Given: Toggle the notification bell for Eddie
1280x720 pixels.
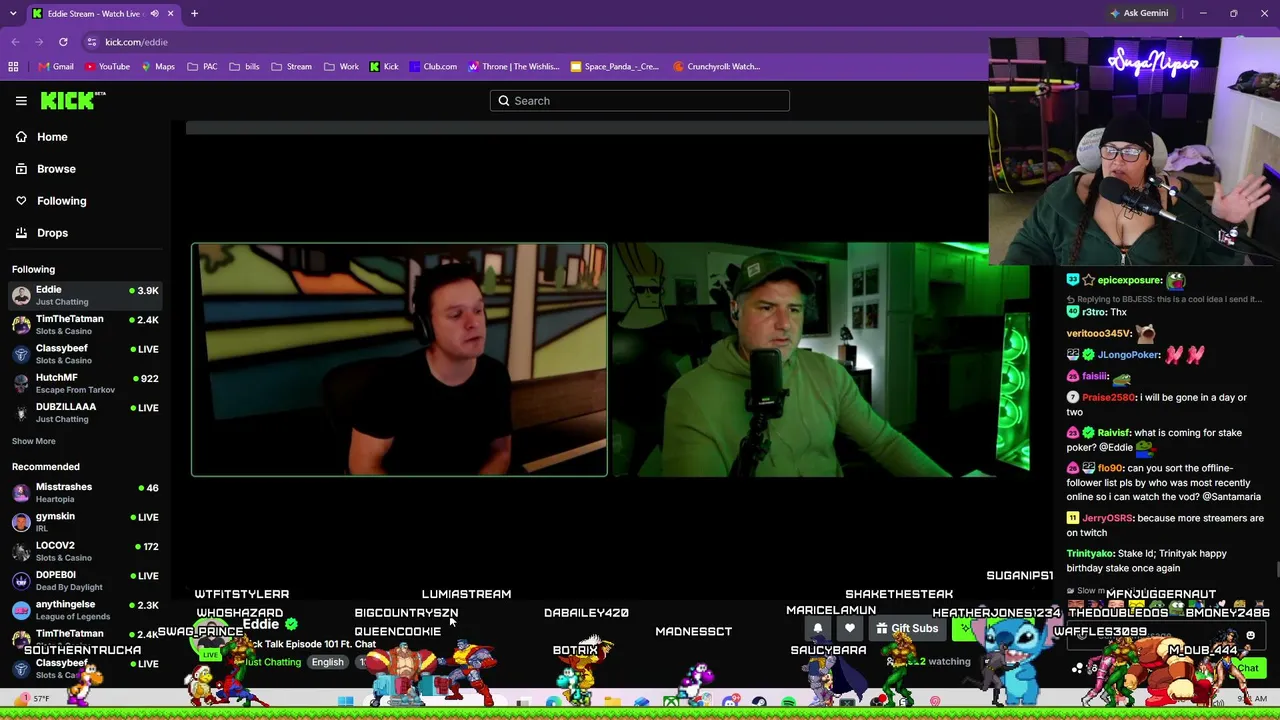Looking at the screenshot, I should tap(818, 629).
